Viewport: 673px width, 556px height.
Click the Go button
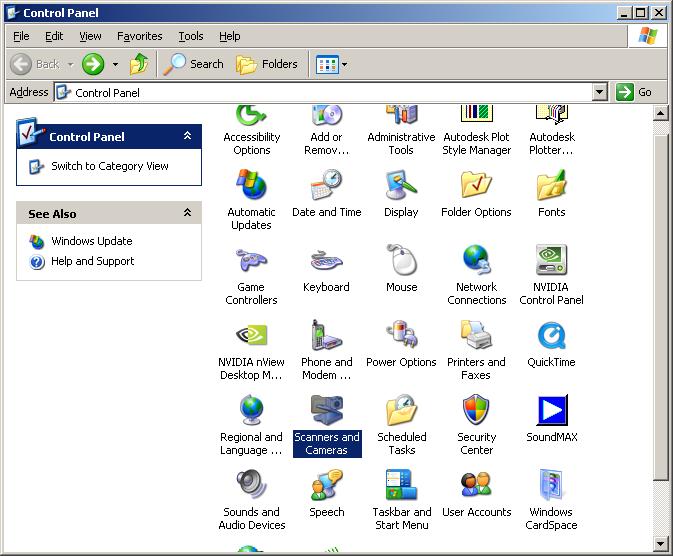[634, 92]
